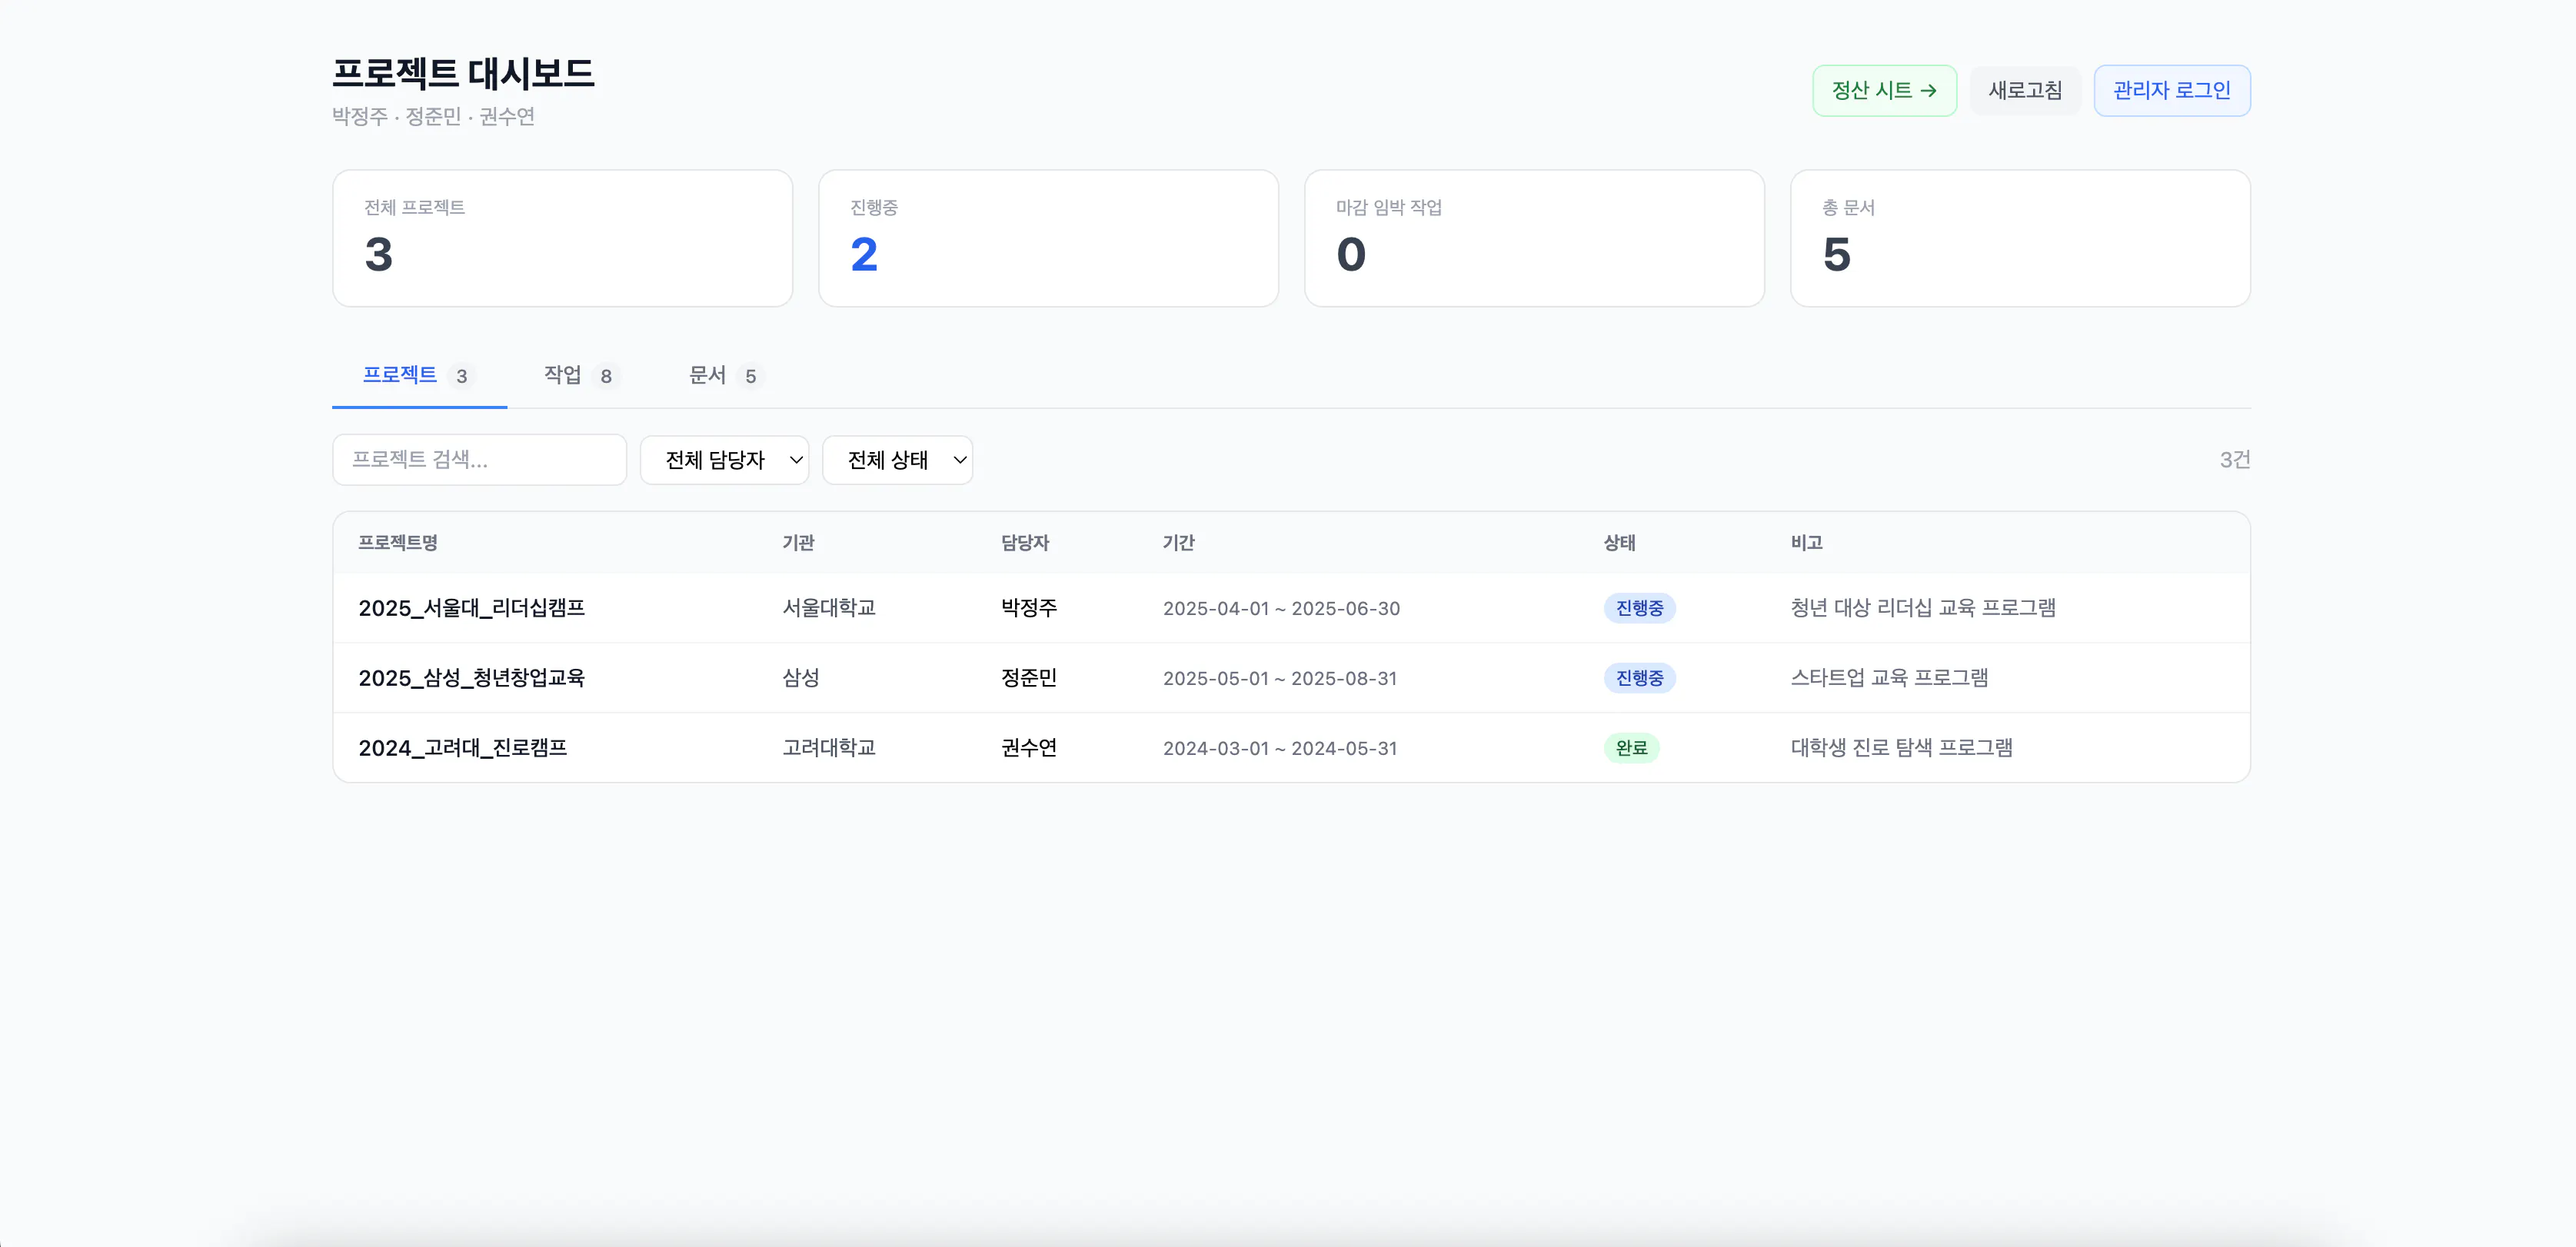Viewport: 2576px width, 1247px height.
Task: Switch to the 프로젝트 tab
Action: pos(419,376)
